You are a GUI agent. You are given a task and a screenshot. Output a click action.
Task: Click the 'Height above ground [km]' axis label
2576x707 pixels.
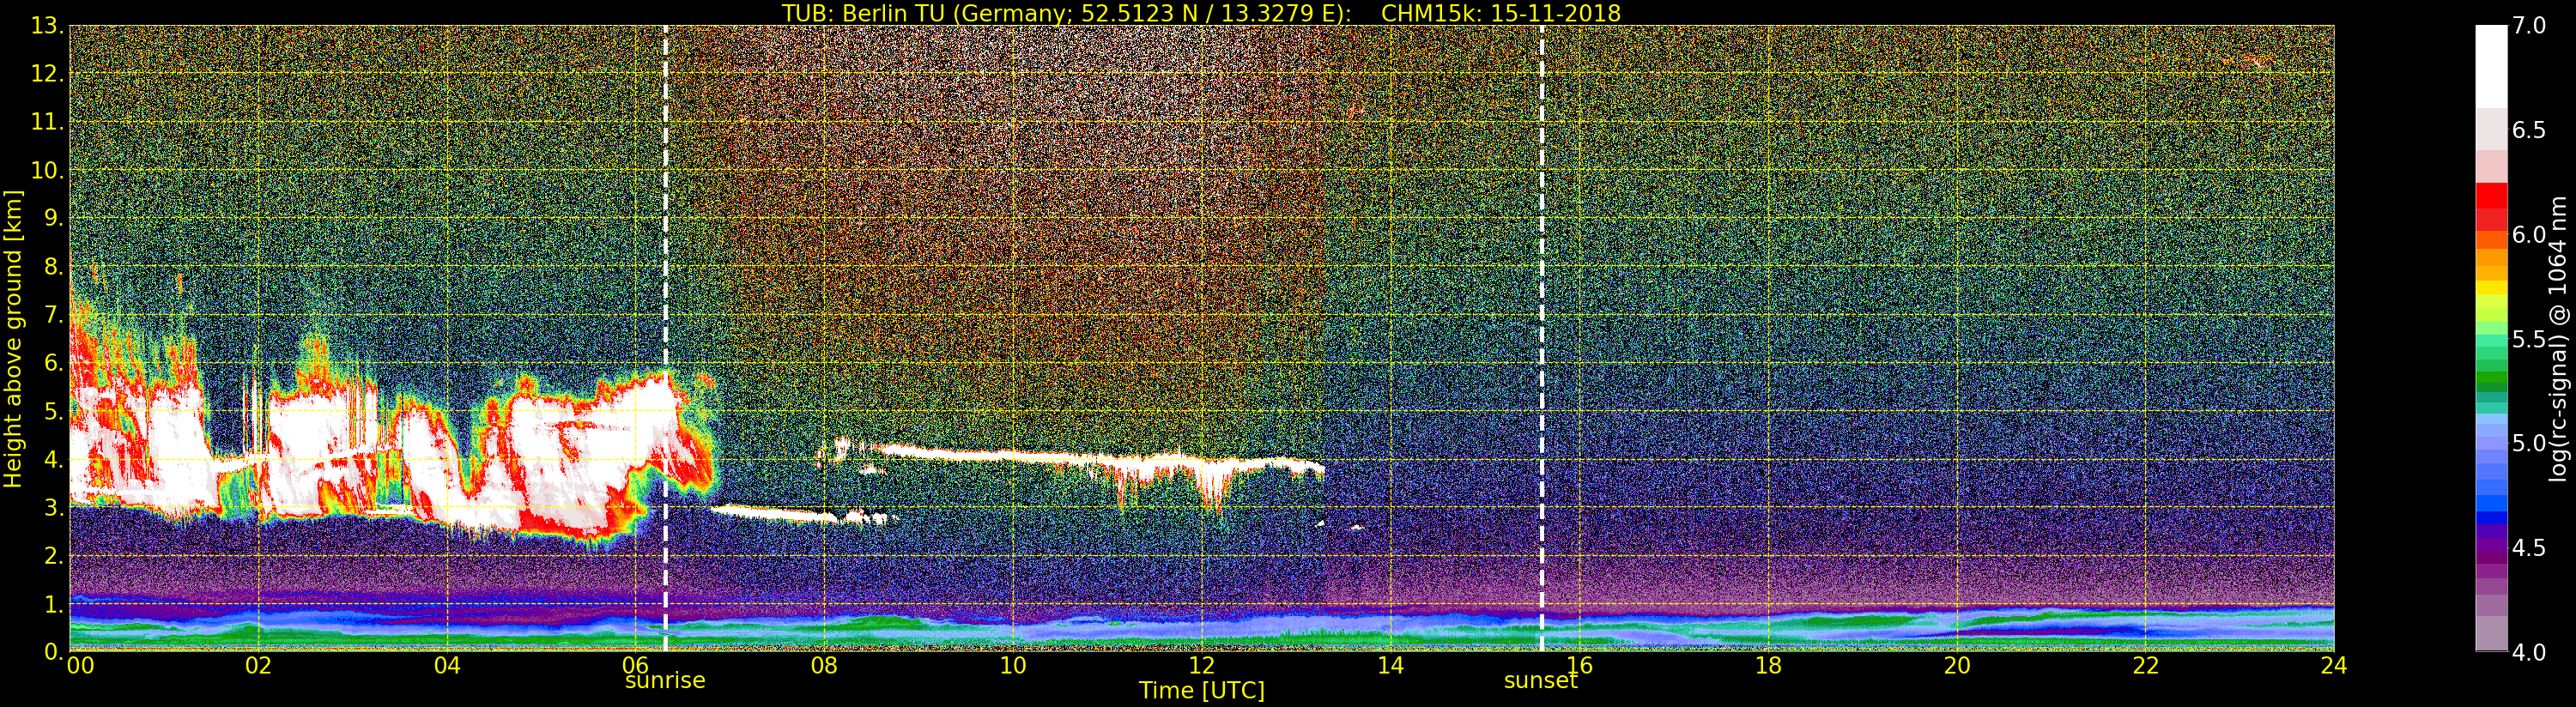tap(13, 339)
